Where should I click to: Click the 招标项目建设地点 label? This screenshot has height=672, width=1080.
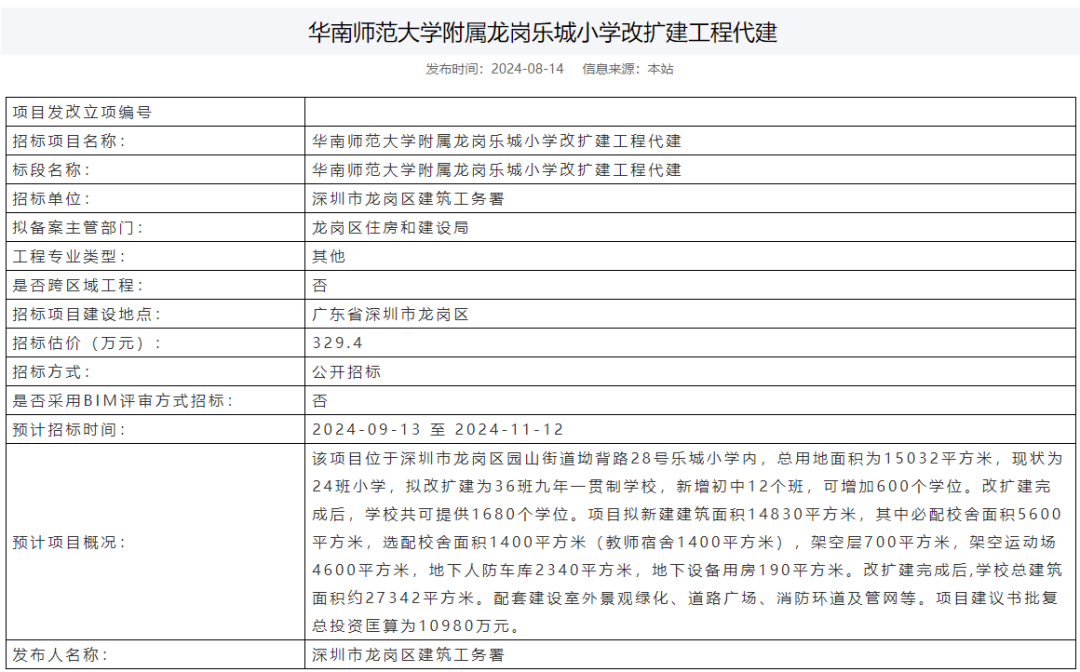[x=87, y=315]
